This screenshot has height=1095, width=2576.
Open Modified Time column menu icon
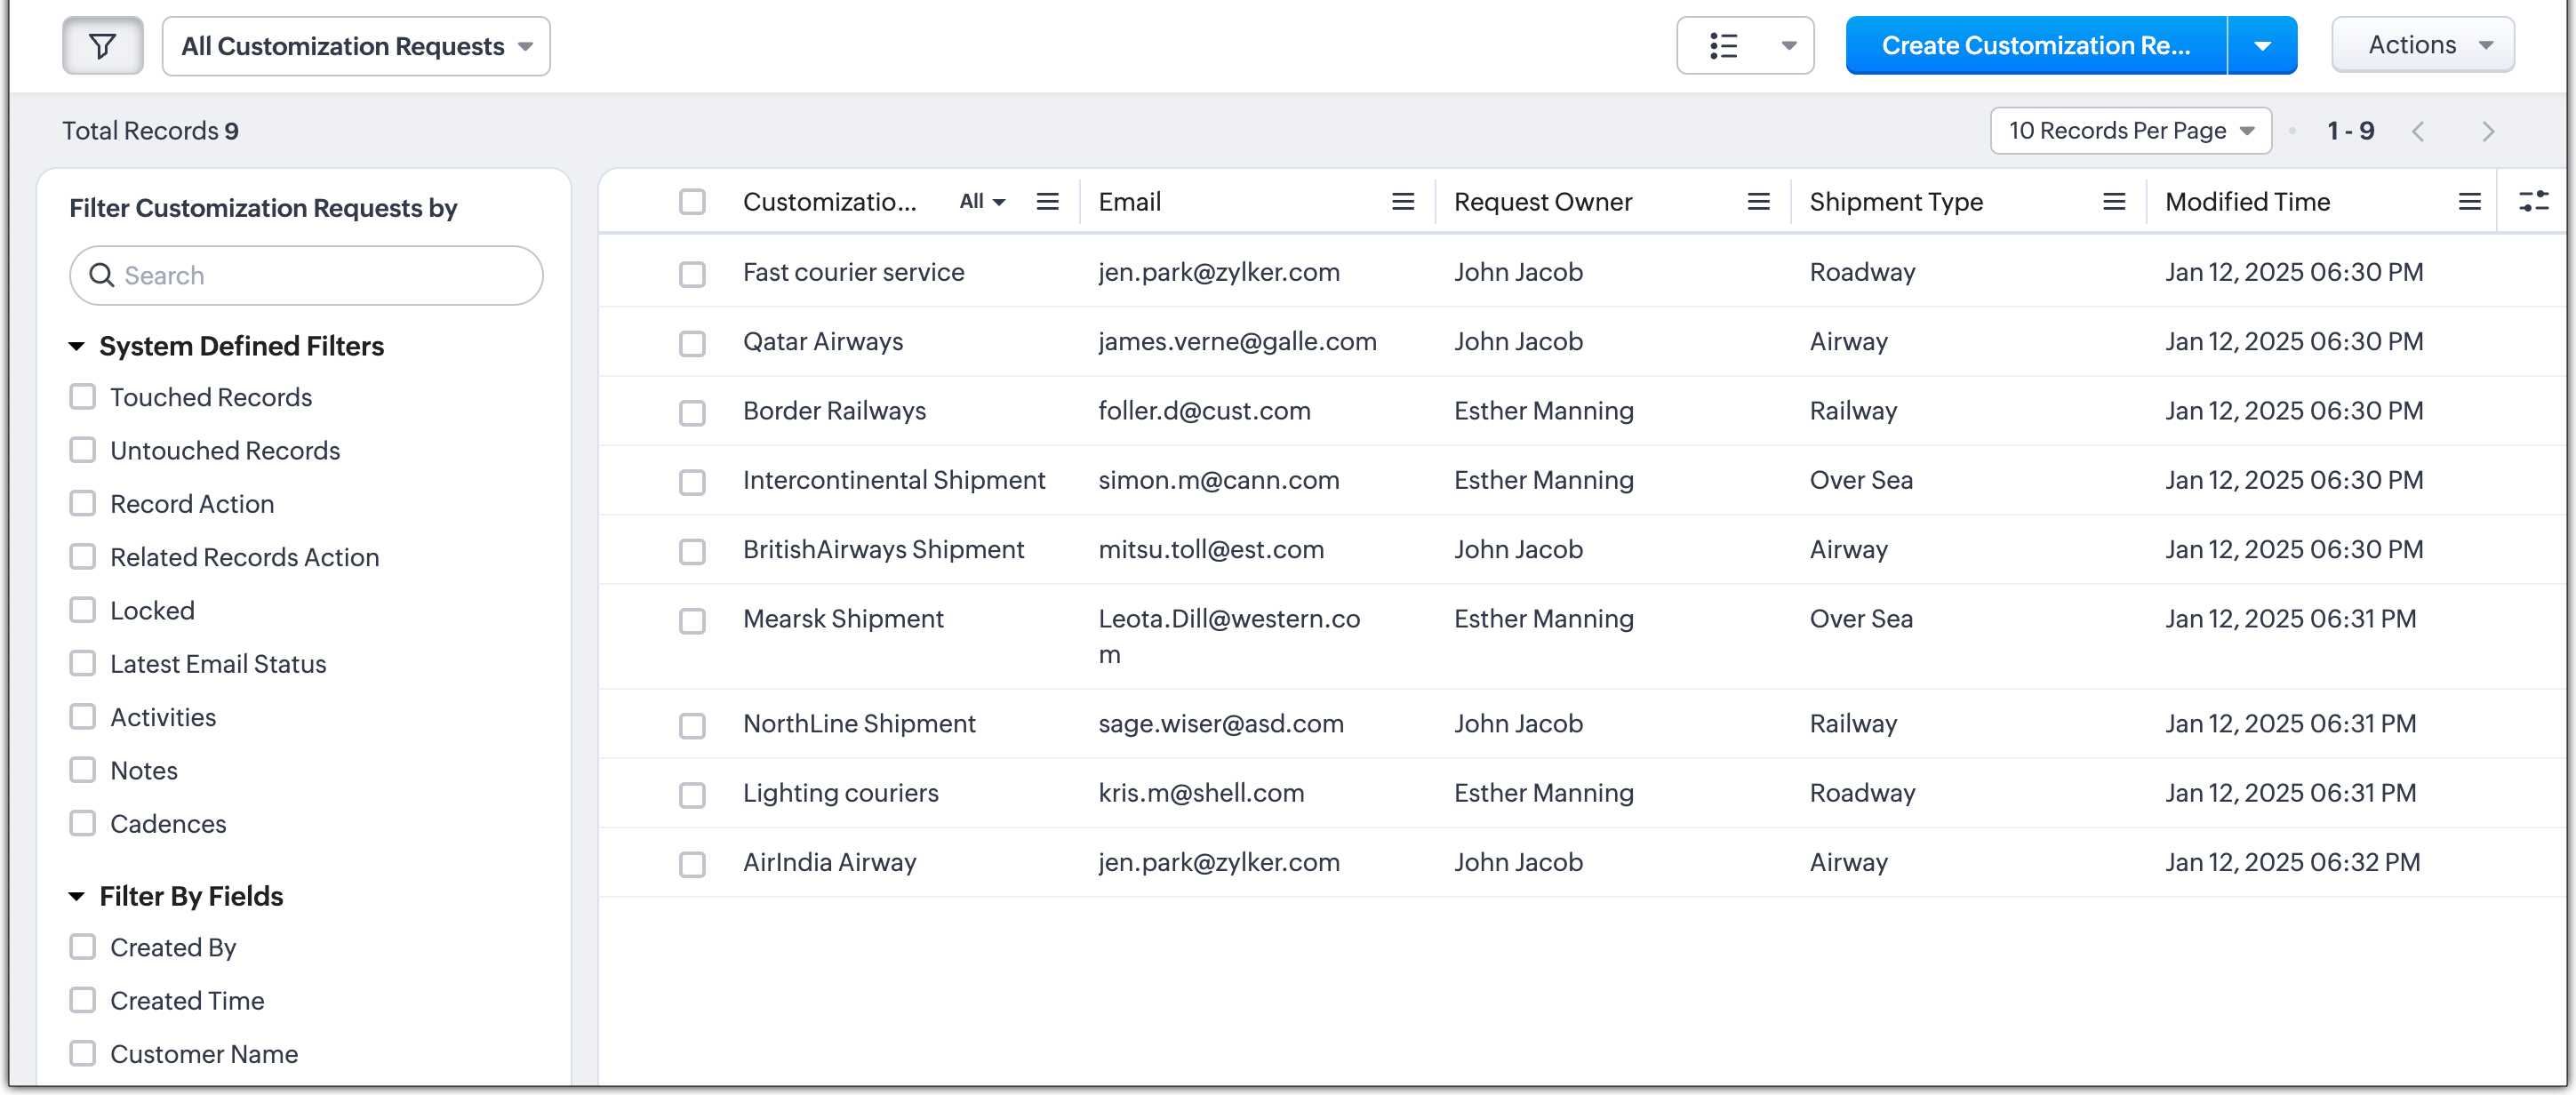(2469, 202)
